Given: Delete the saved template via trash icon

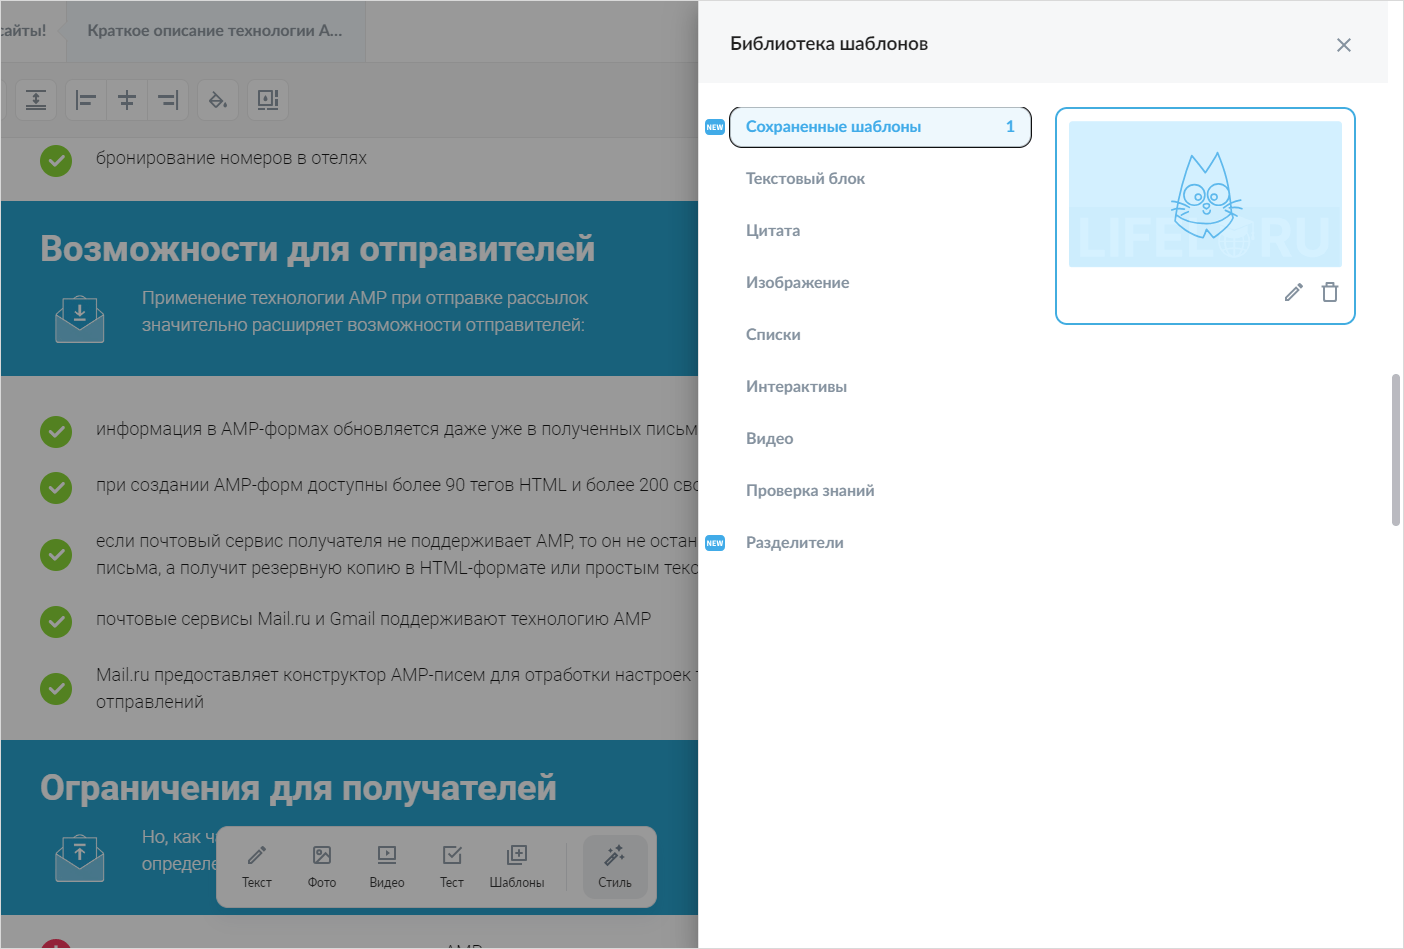Looking at the screenshot, I should pos(1330,291).
